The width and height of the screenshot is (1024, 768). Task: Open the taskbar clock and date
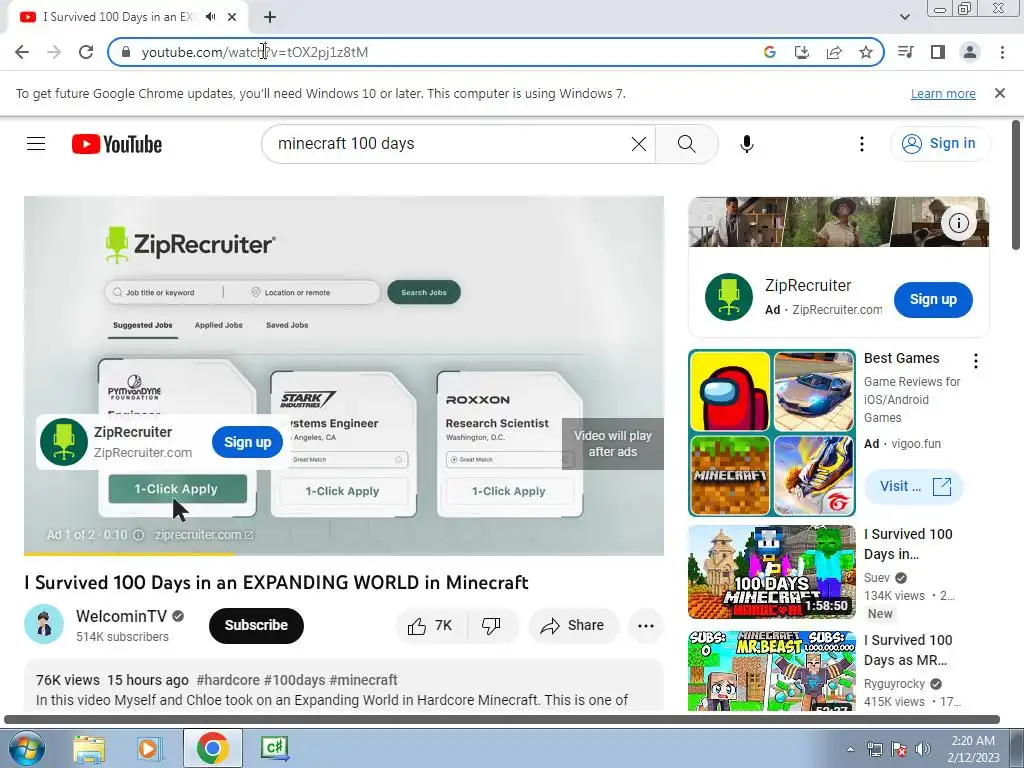[973, 749]
